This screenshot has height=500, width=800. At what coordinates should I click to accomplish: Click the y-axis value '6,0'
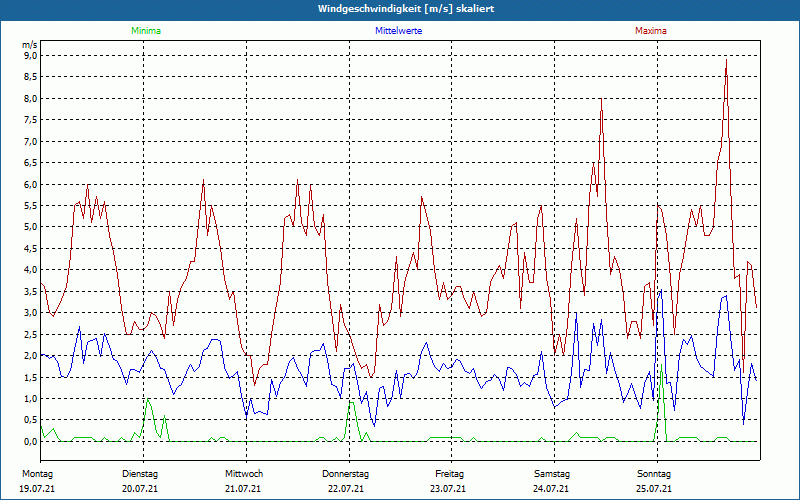coord(31,184)
